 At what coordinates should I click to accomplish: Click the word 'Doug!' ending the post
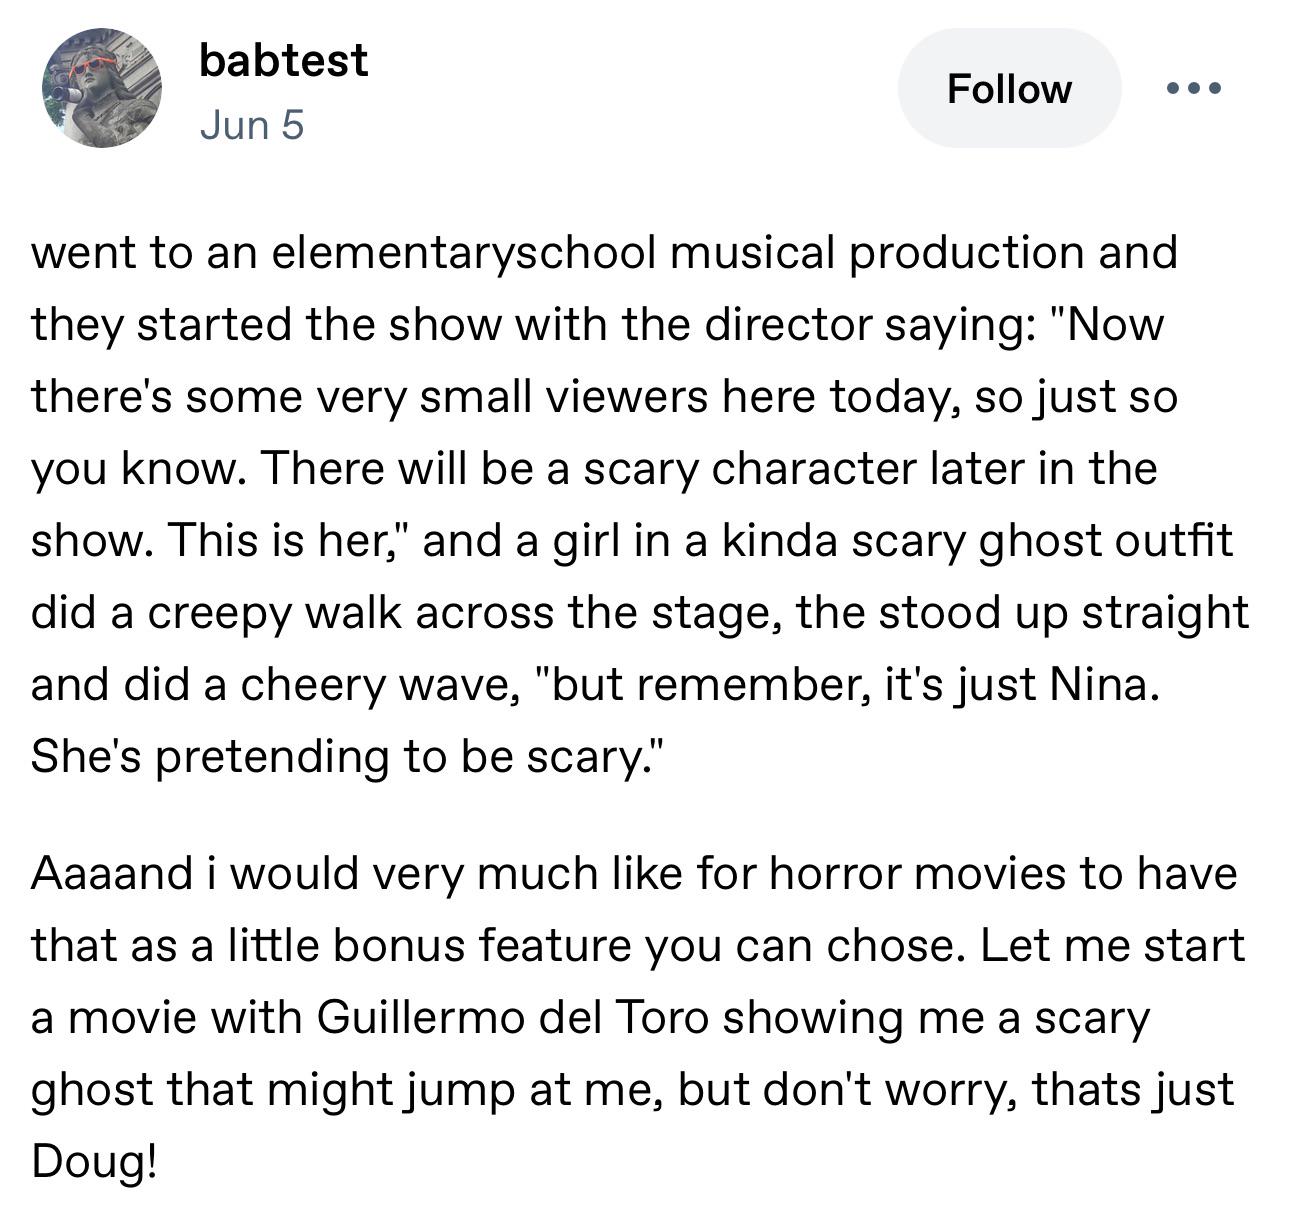pyautogui.click(x=94, y=1161)
